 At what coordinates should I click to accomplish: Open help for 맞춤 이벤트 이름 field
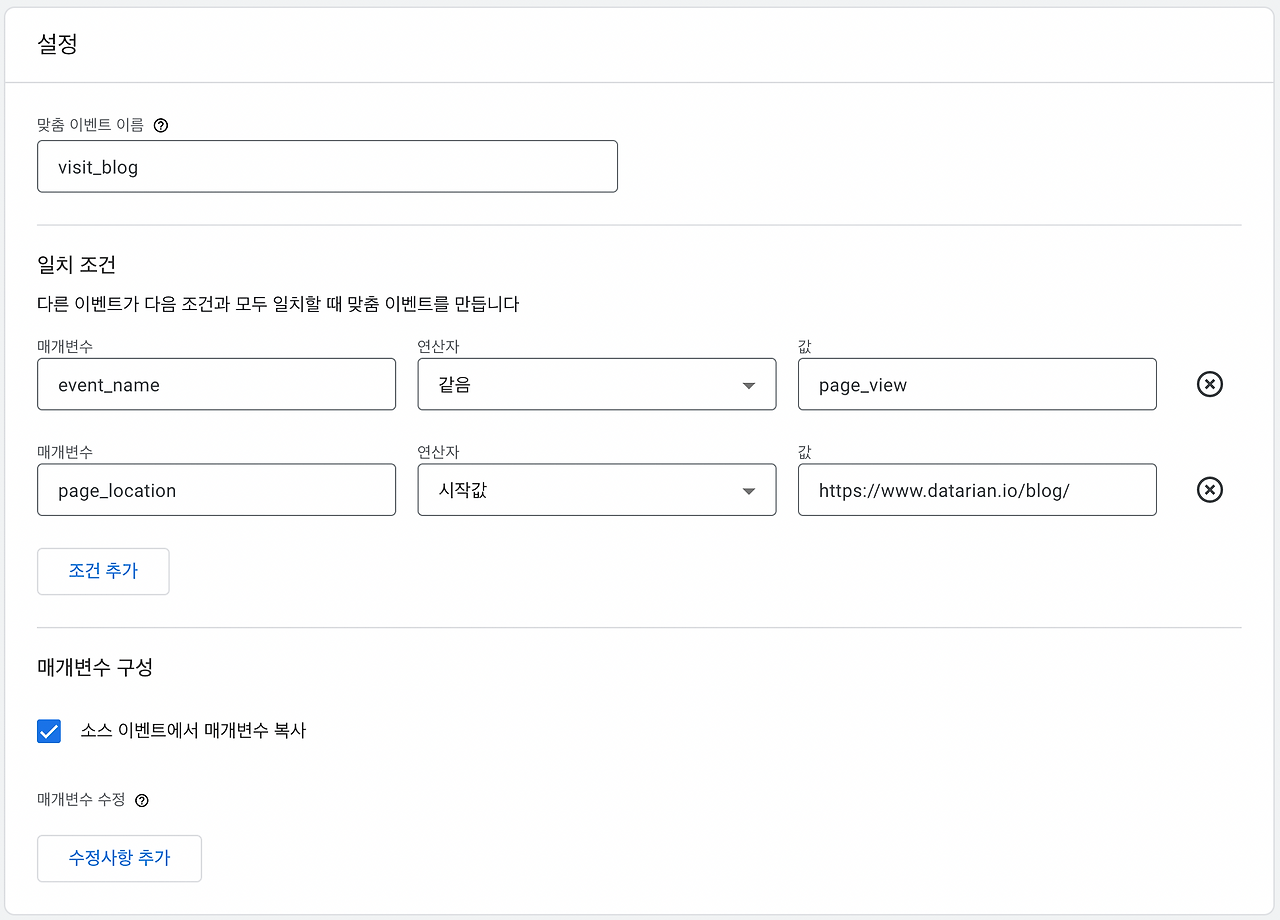tap(161, 125)
